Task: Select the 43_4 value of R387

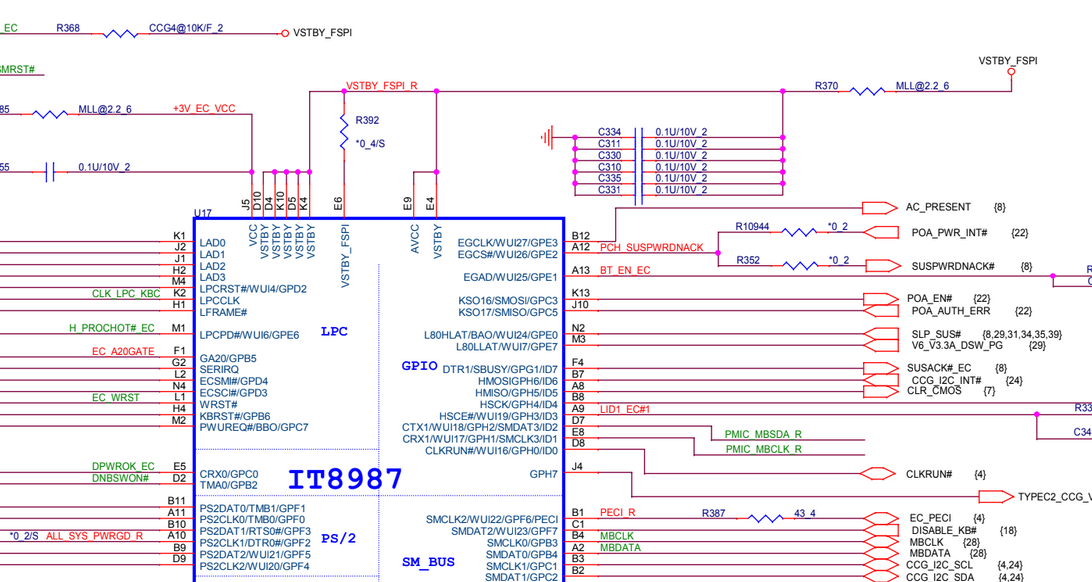Action: pos(804,513)
